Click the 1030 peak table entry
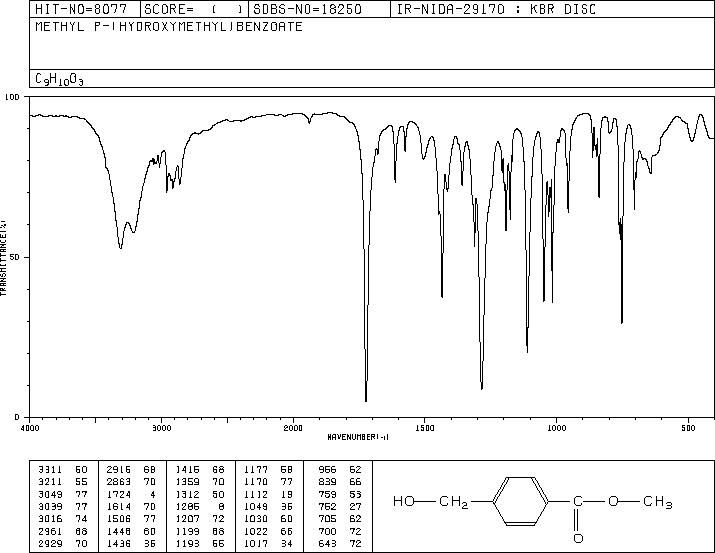This screenshot has height=553, width=715. 256,519
